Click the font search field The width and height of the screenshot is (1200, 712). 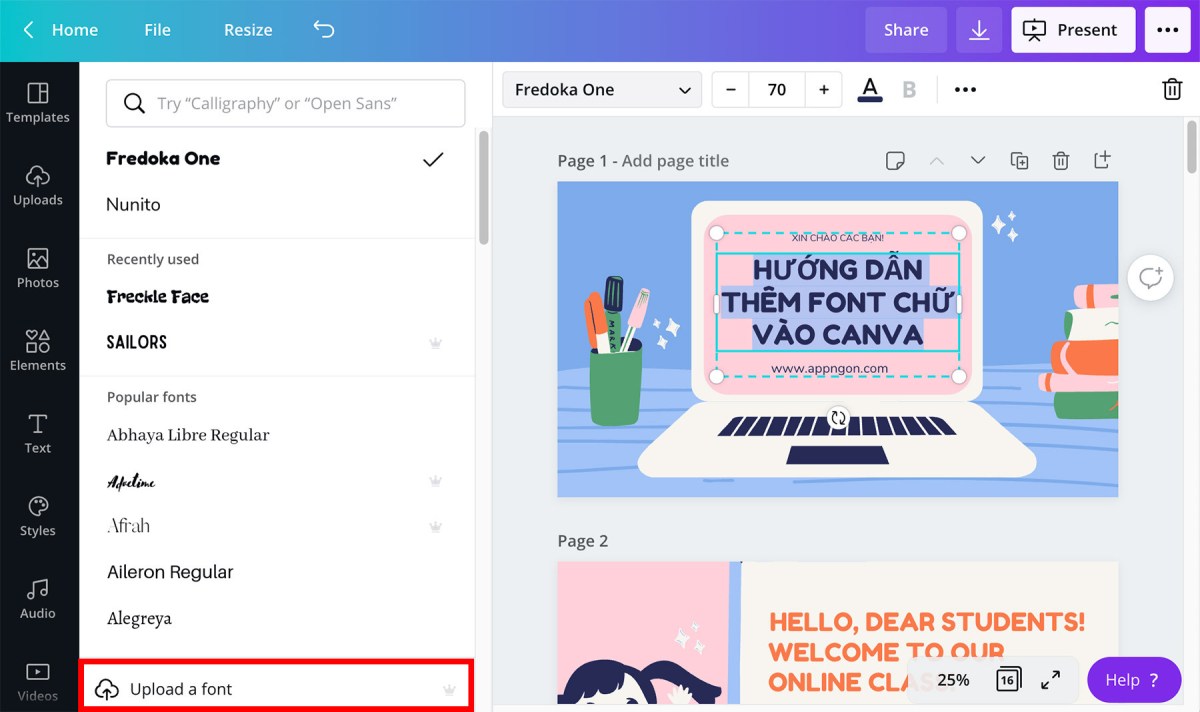(x=286, y=103)
